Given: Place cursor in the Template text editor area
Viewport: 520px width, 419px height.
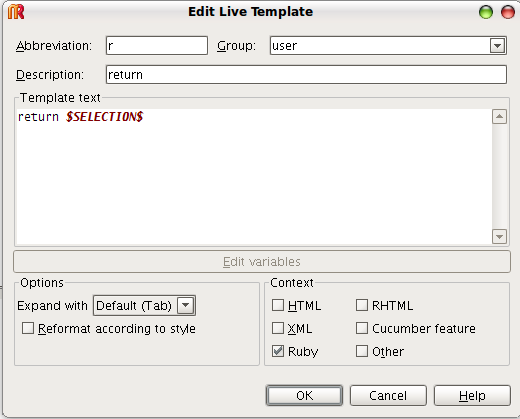Looking at the screenshot, I should (x=254, y=177).
